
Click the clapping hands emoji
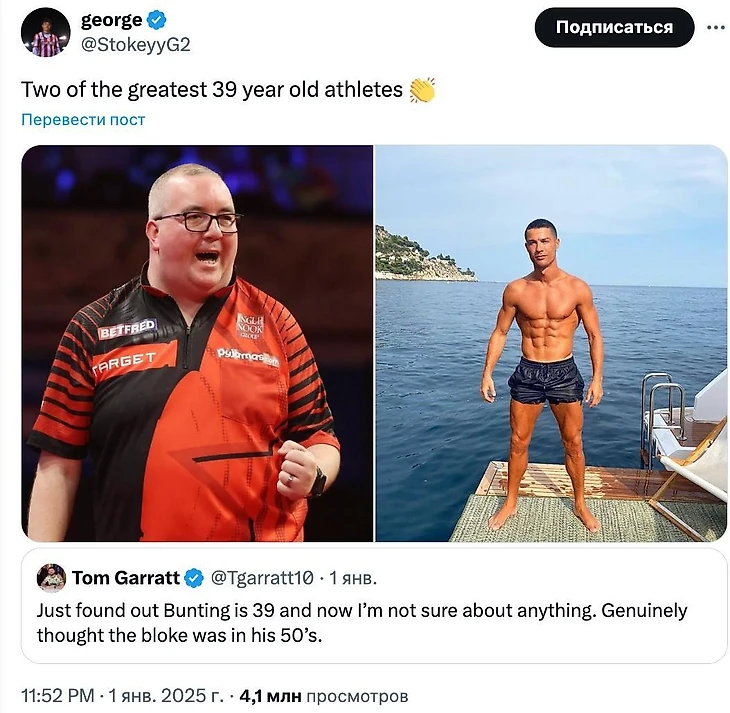(x=422, y=89)
